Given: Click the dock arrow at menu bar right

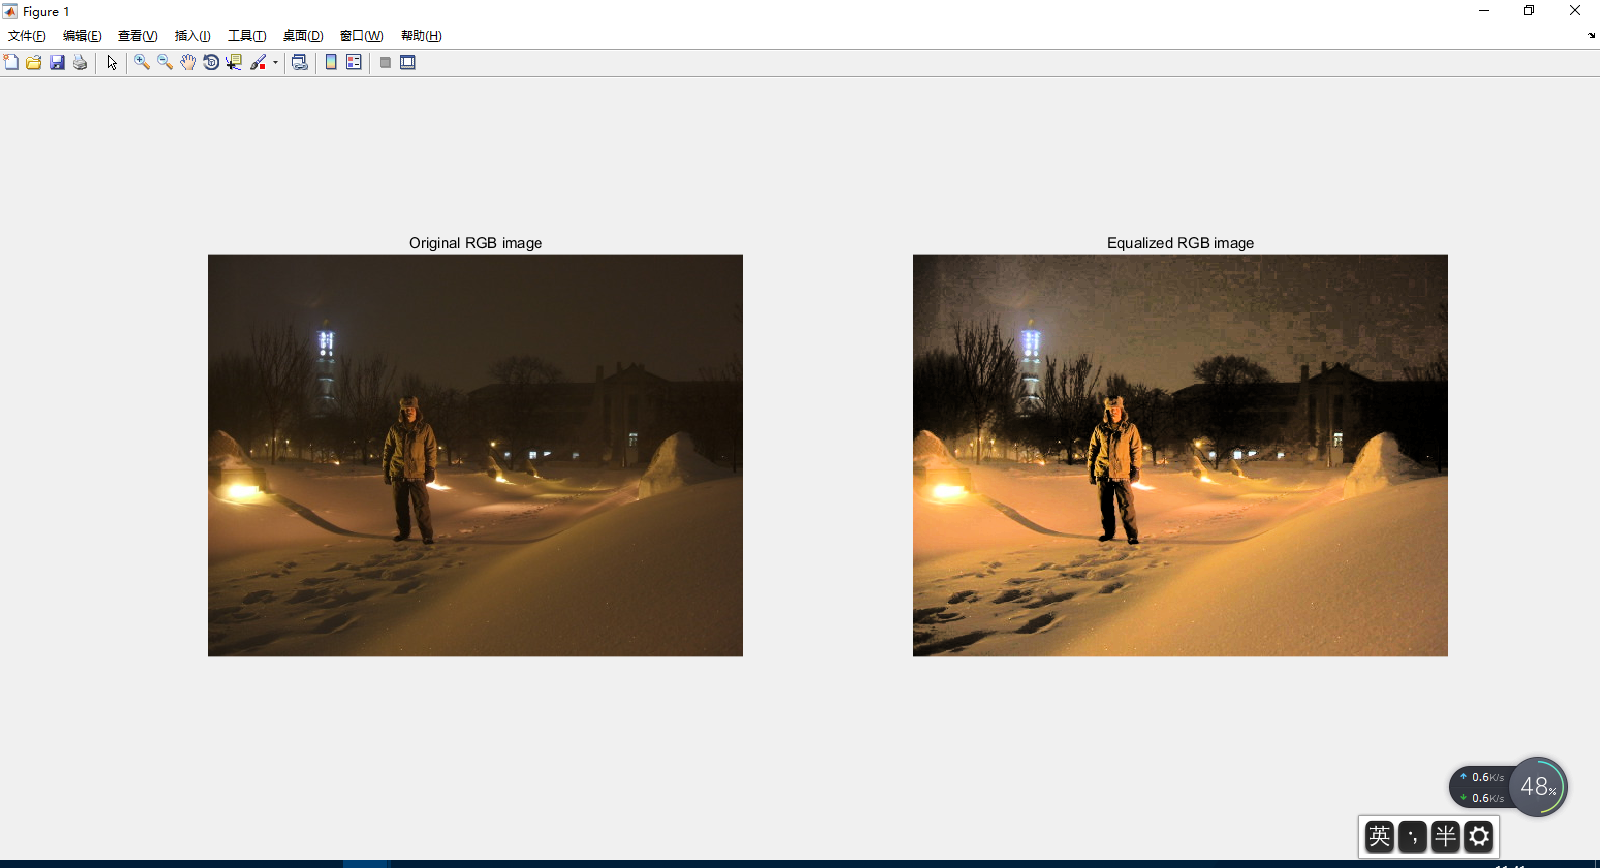Looking at the screenshot, I should click(x=1591, y=36).
